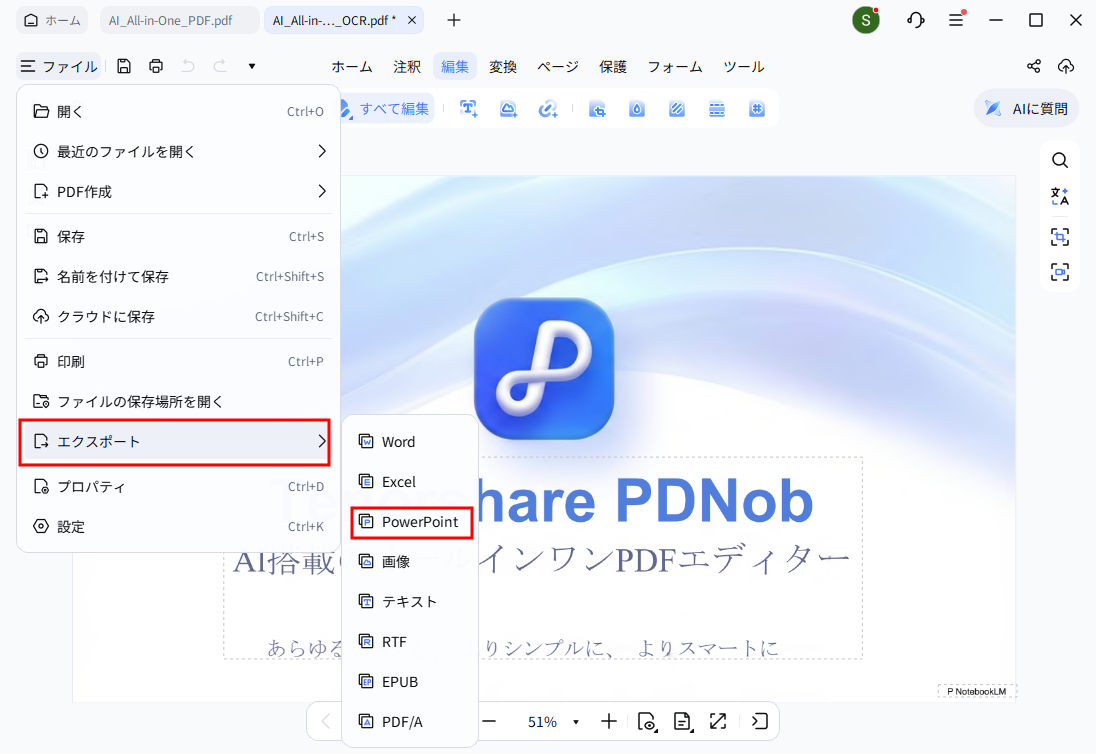Switch to the 注釈 ribbon tab
1096x754 pixels.
[x=407, y=66]
